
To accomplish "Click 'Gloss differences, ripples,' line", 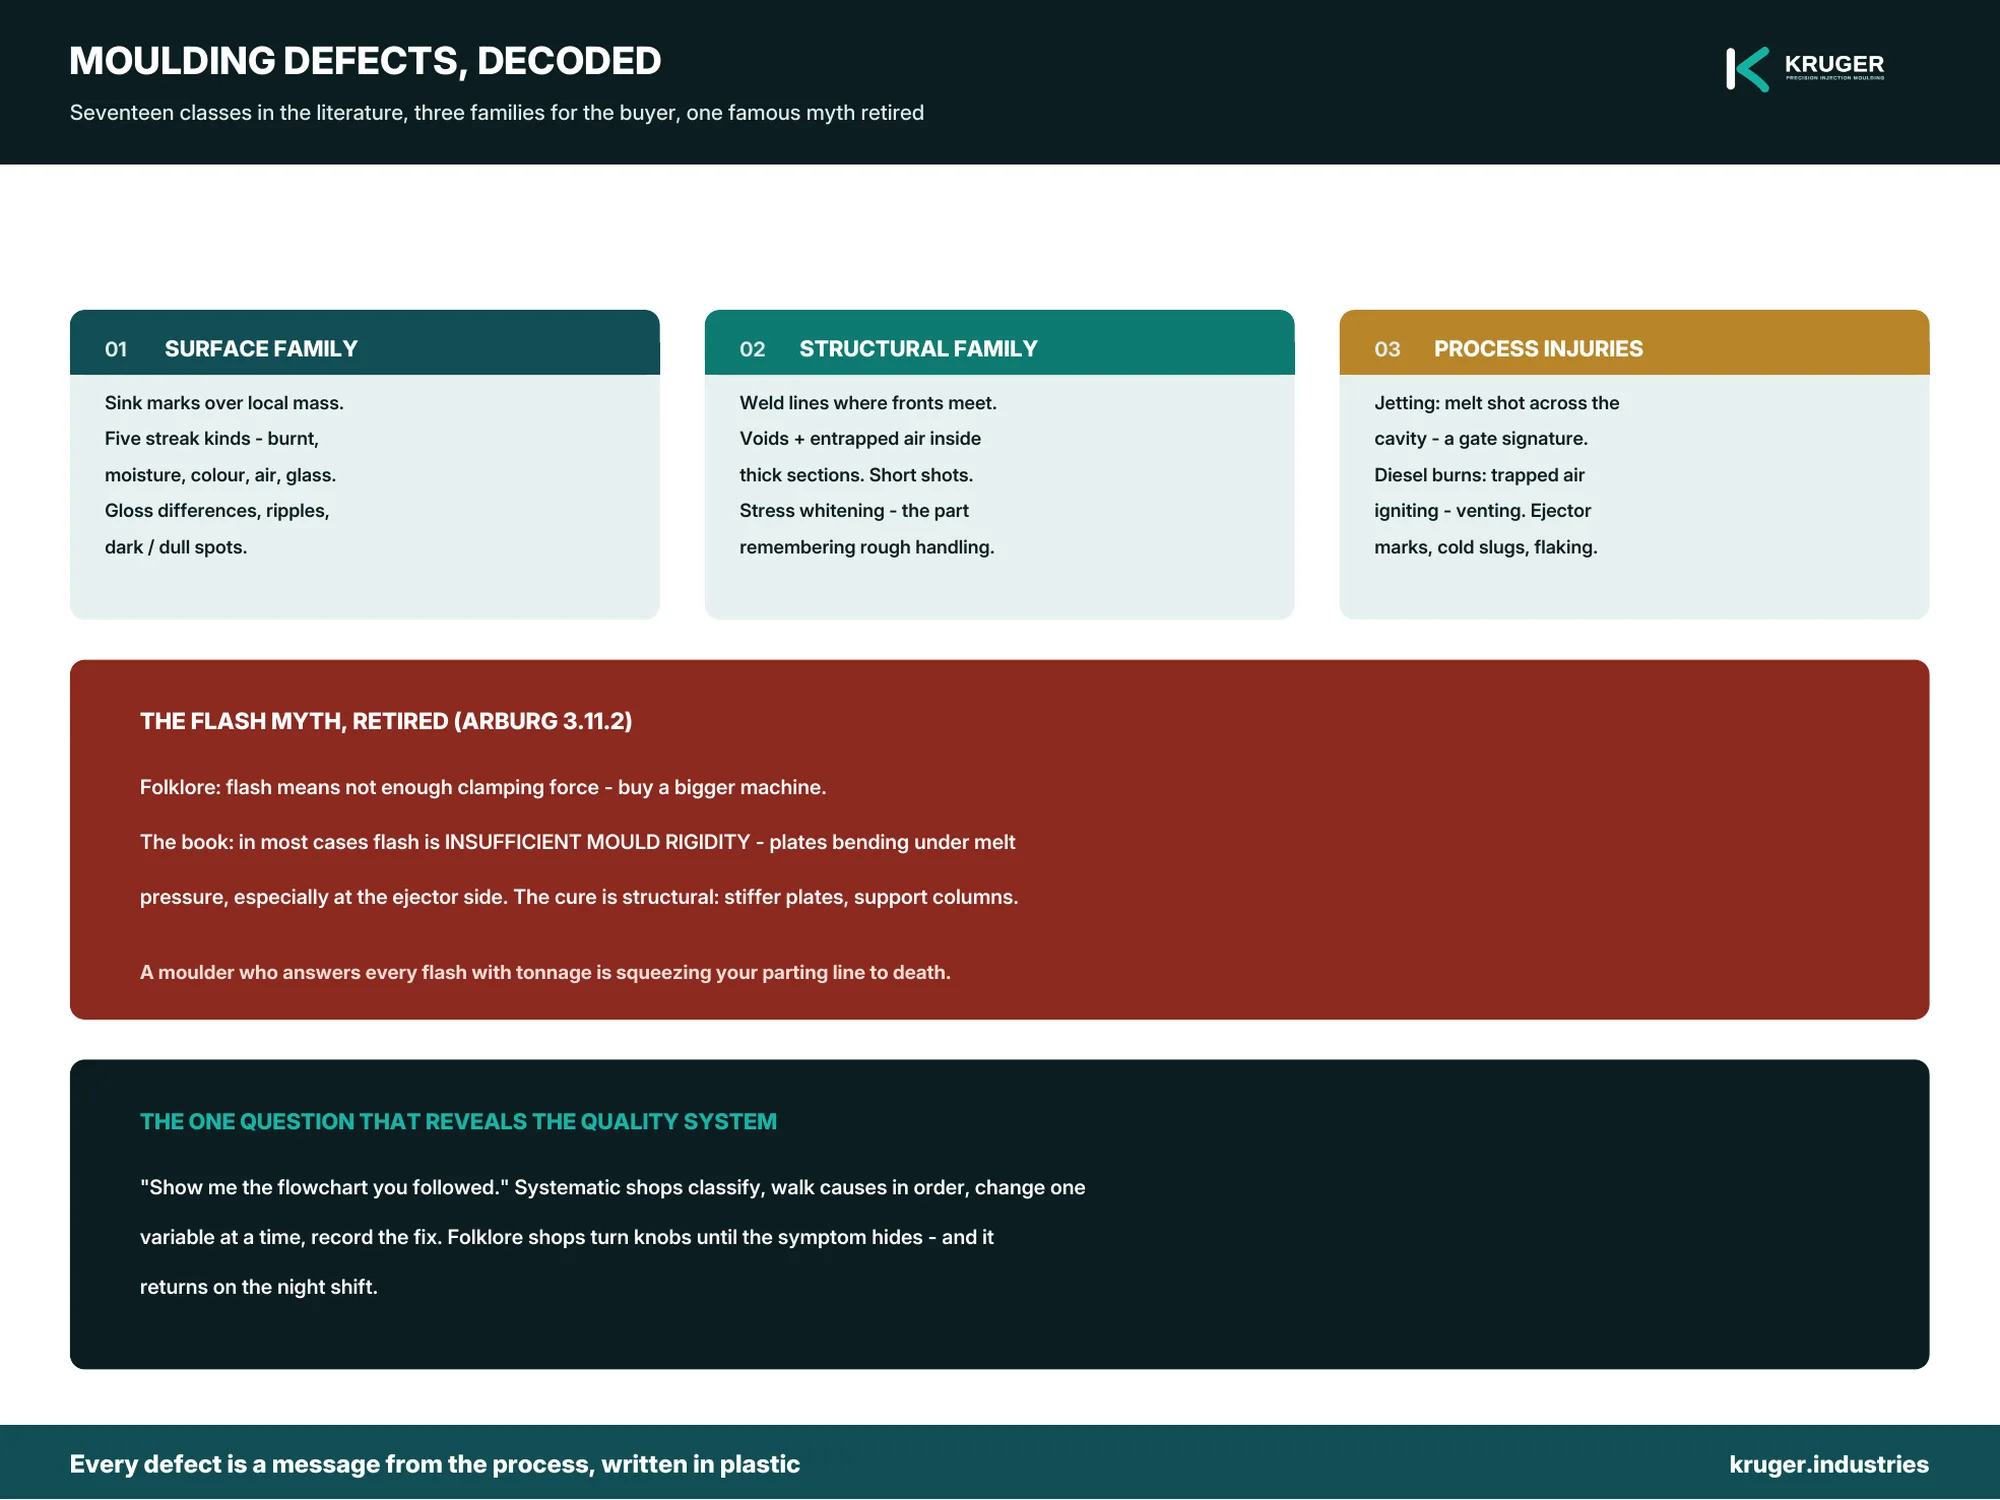I will (x=217, y=511).
